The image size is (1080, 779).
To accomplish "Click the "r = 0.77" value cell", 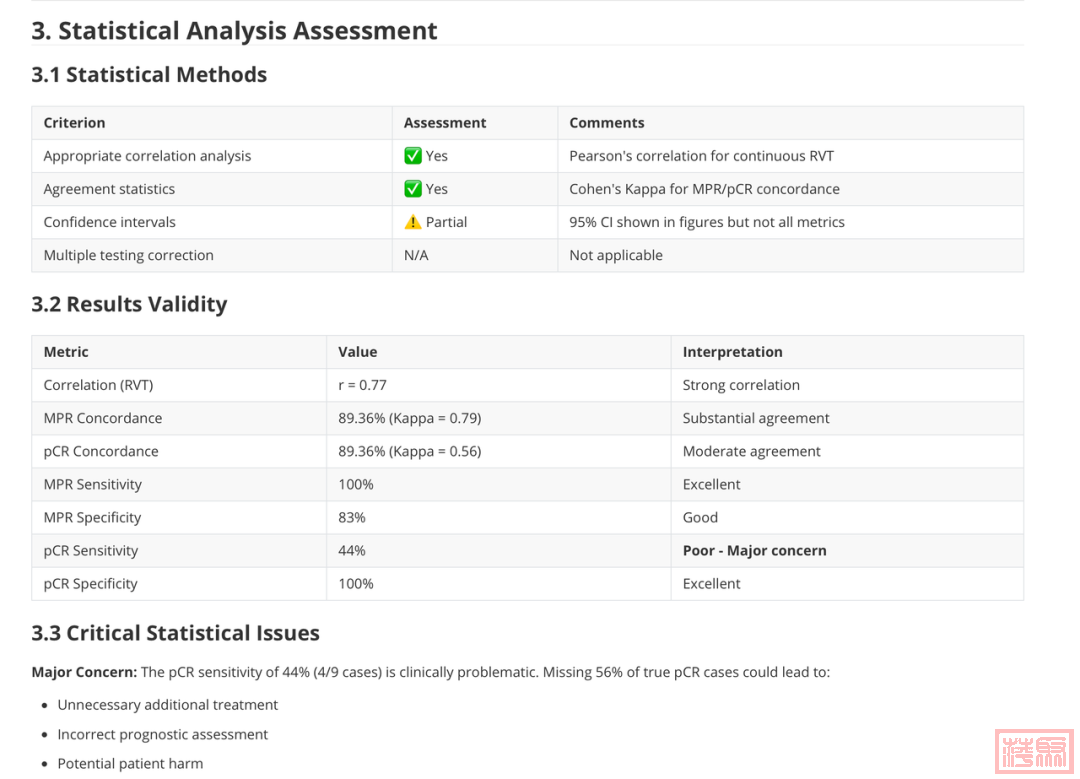I will tap(362, 385).
